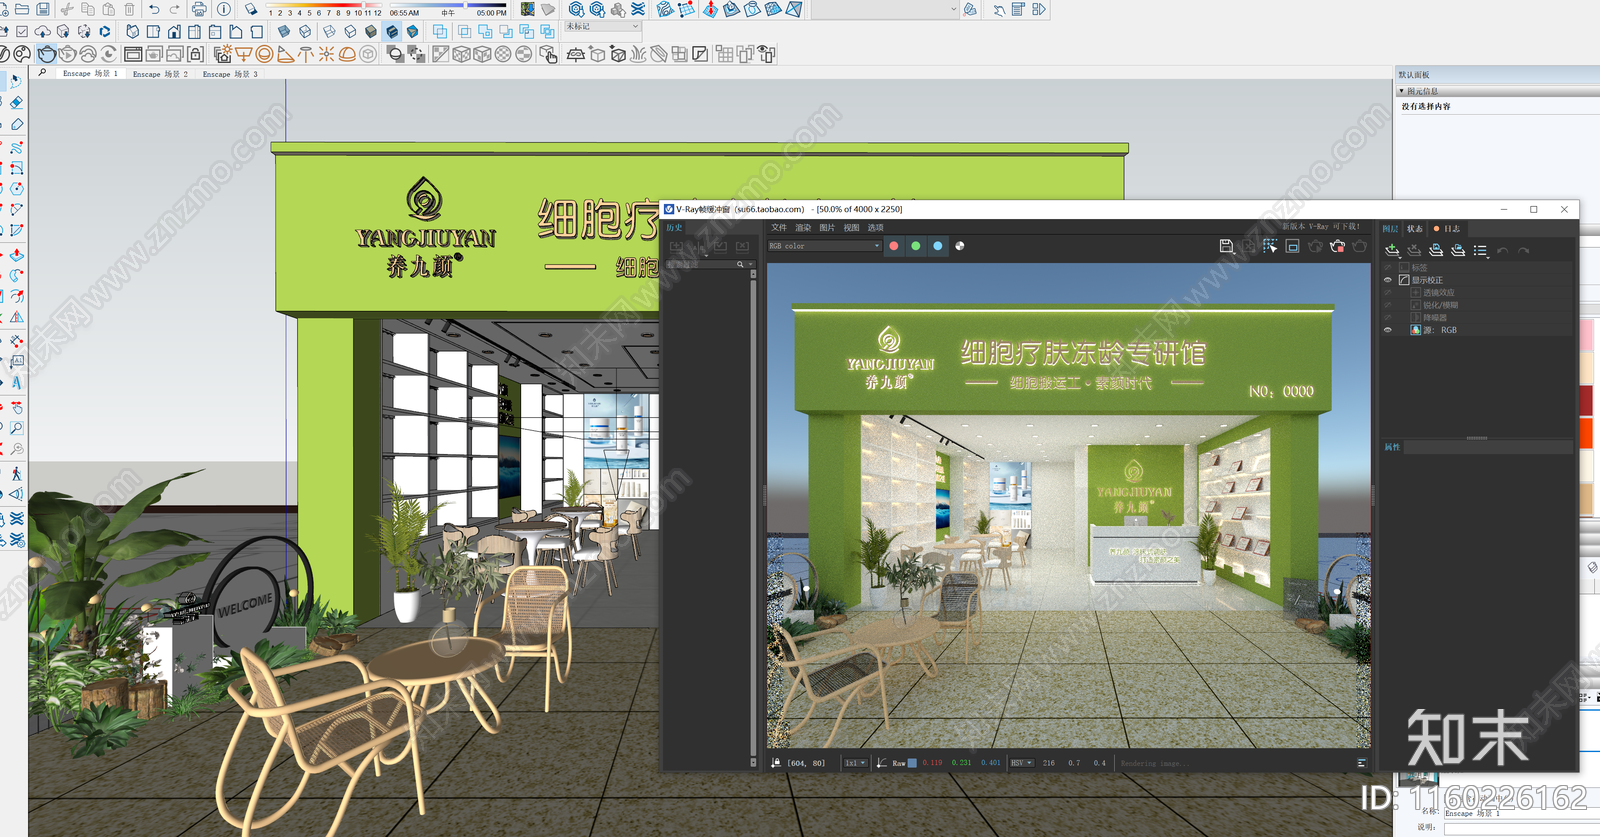Image resolution: width=1600 pixels, height=837 pixels.
Task: Open the 视图 menu in frame buffer
Action: 851,228
